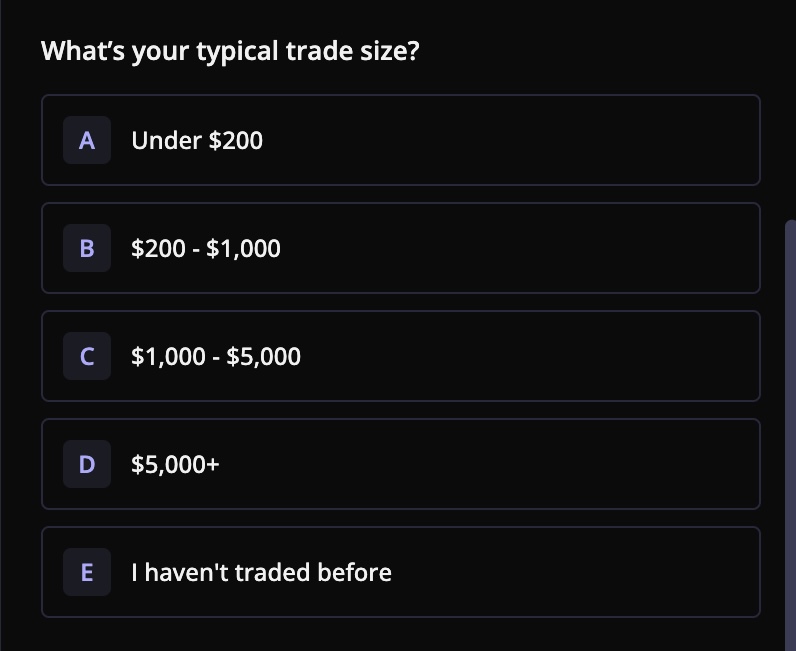796x651 pixels.
Task: Pick the $1,000 - $5,000 answer
Action: point(400,356)
